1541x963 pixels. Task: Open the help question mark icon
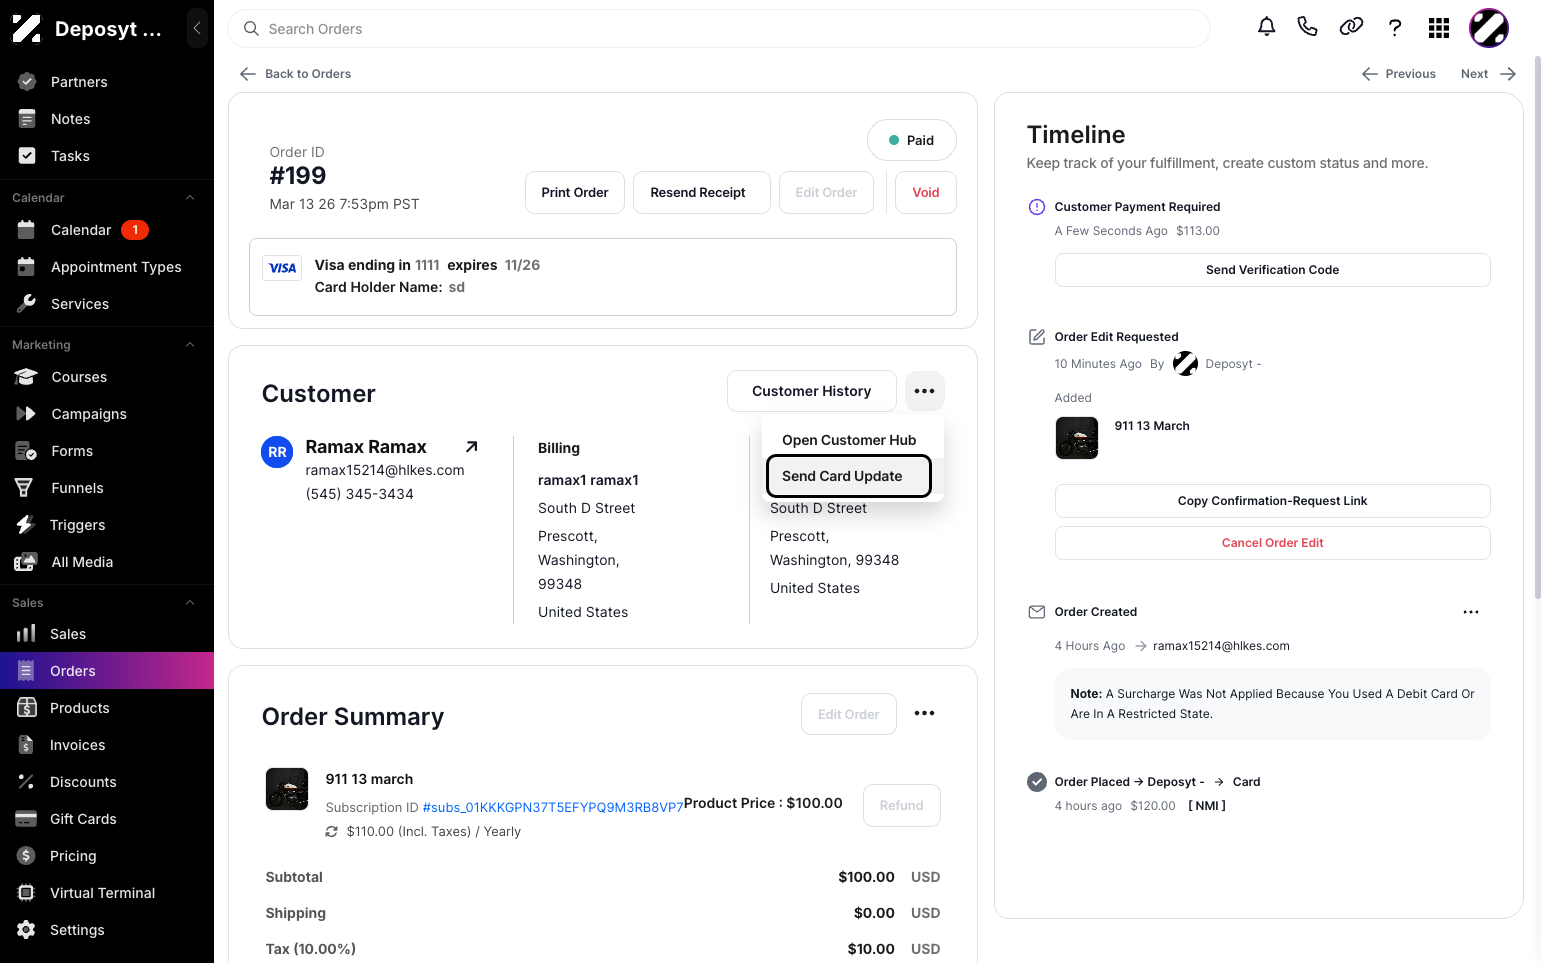[x=1395, y=28]
